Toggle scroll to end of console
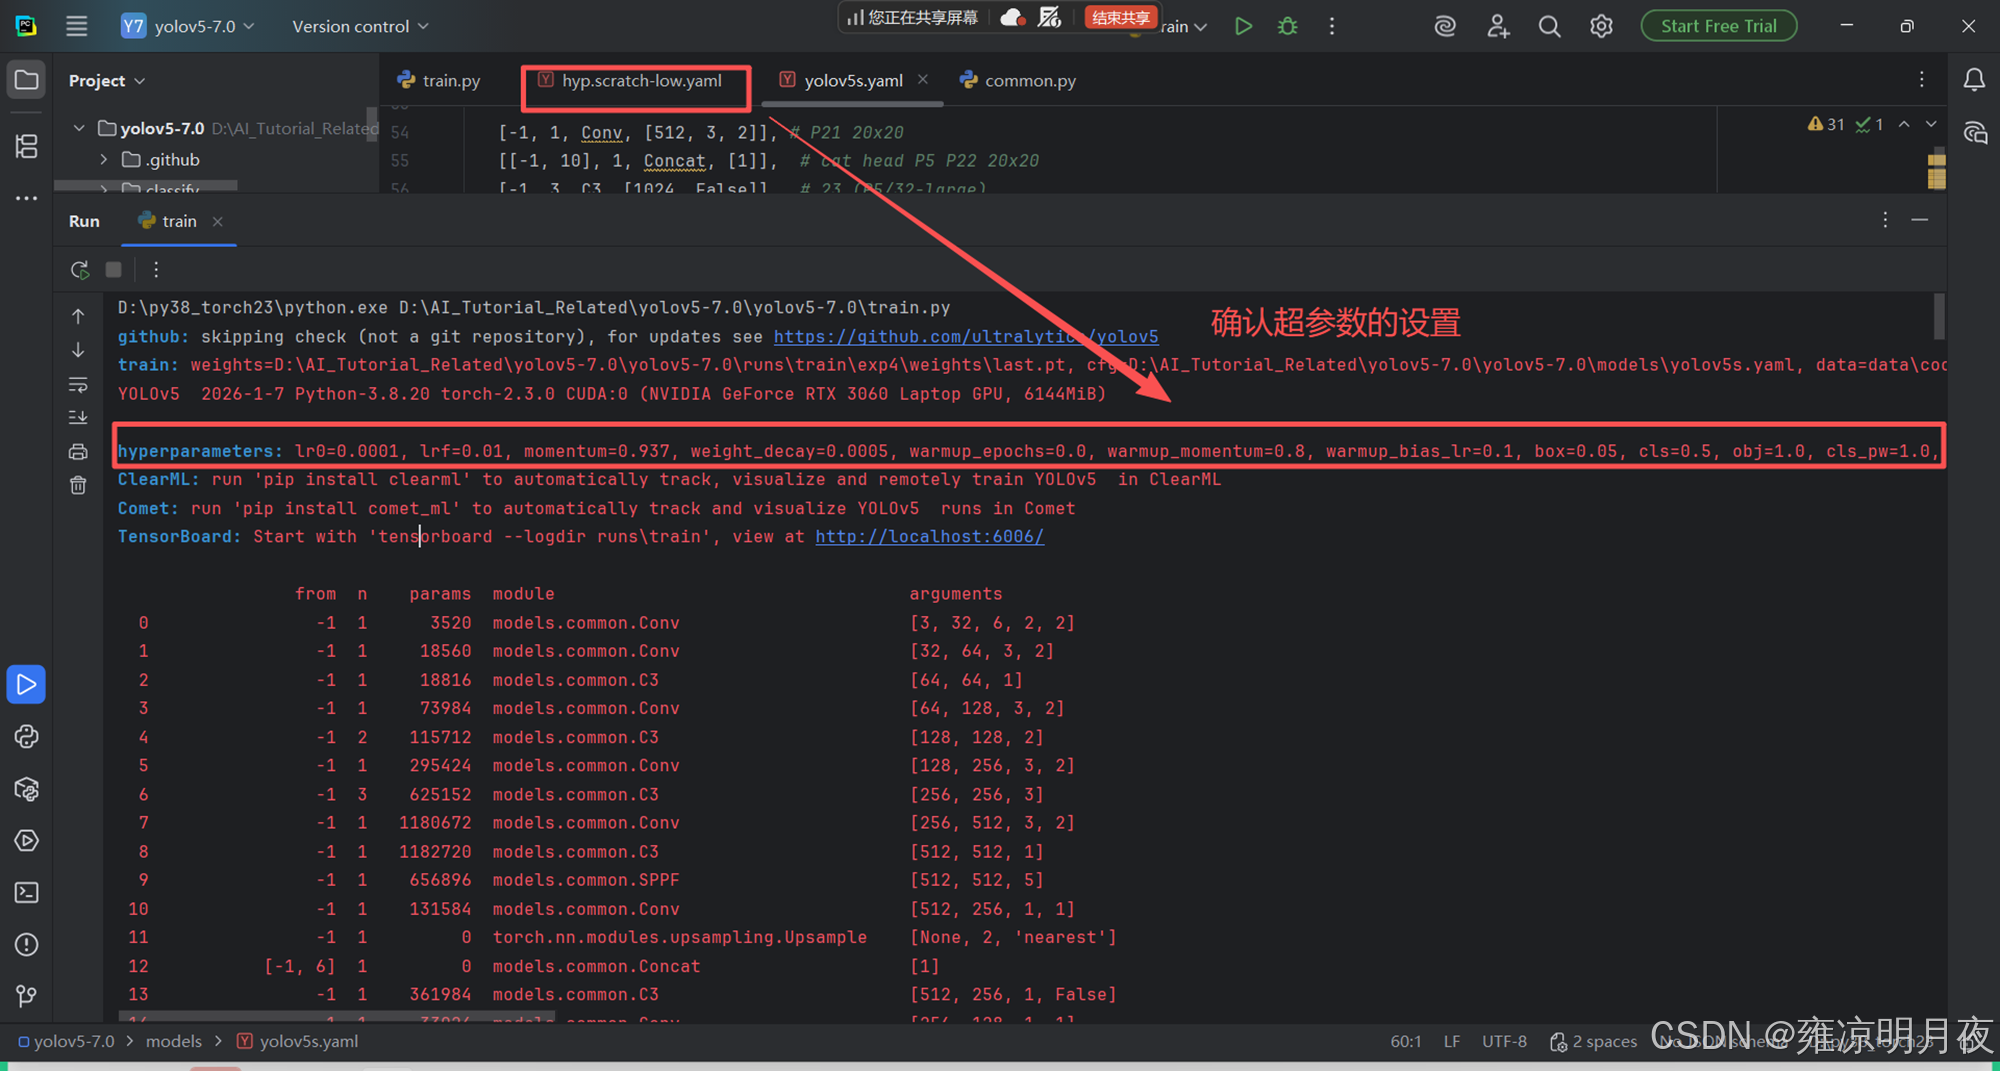Viewport: 2000px width, 1071px height. [x=78, y=417]
